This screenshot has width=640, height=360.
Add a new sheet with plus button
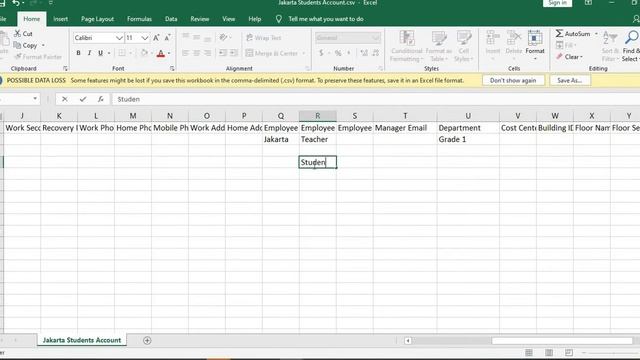point(147,340)
